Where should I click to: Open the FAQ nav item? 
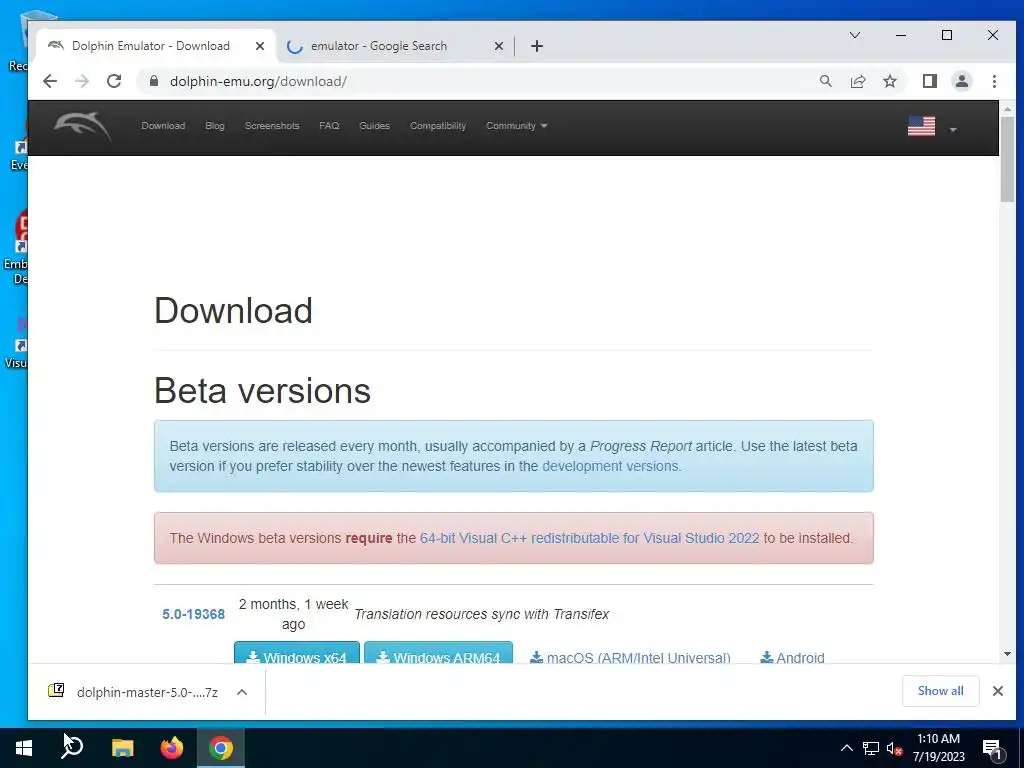click(329, 126)
